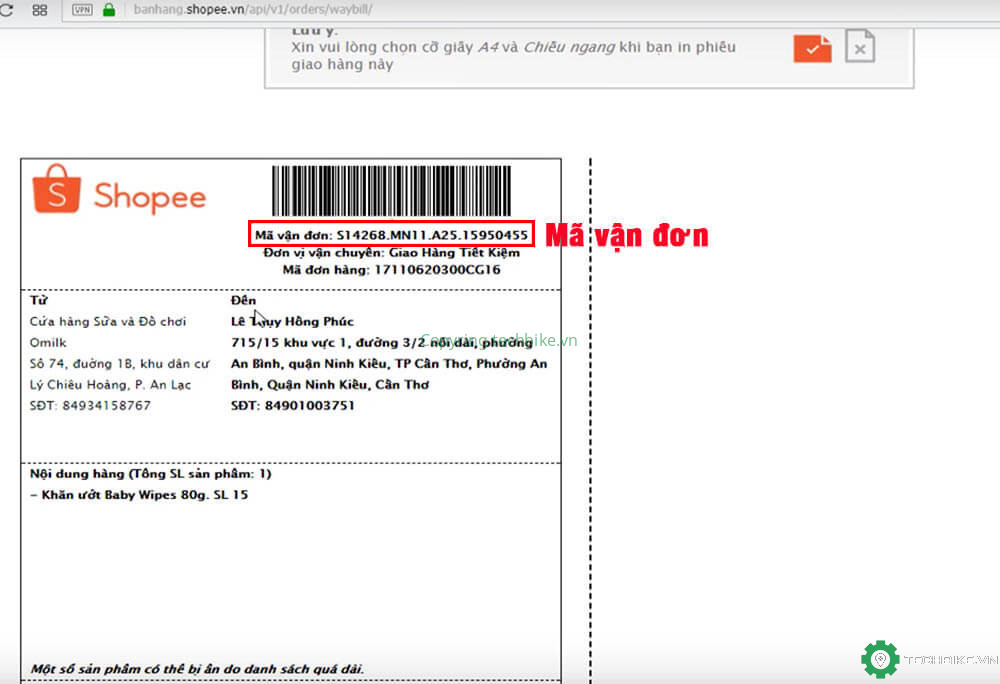Click the orange Mã vận đơn label

625,235
